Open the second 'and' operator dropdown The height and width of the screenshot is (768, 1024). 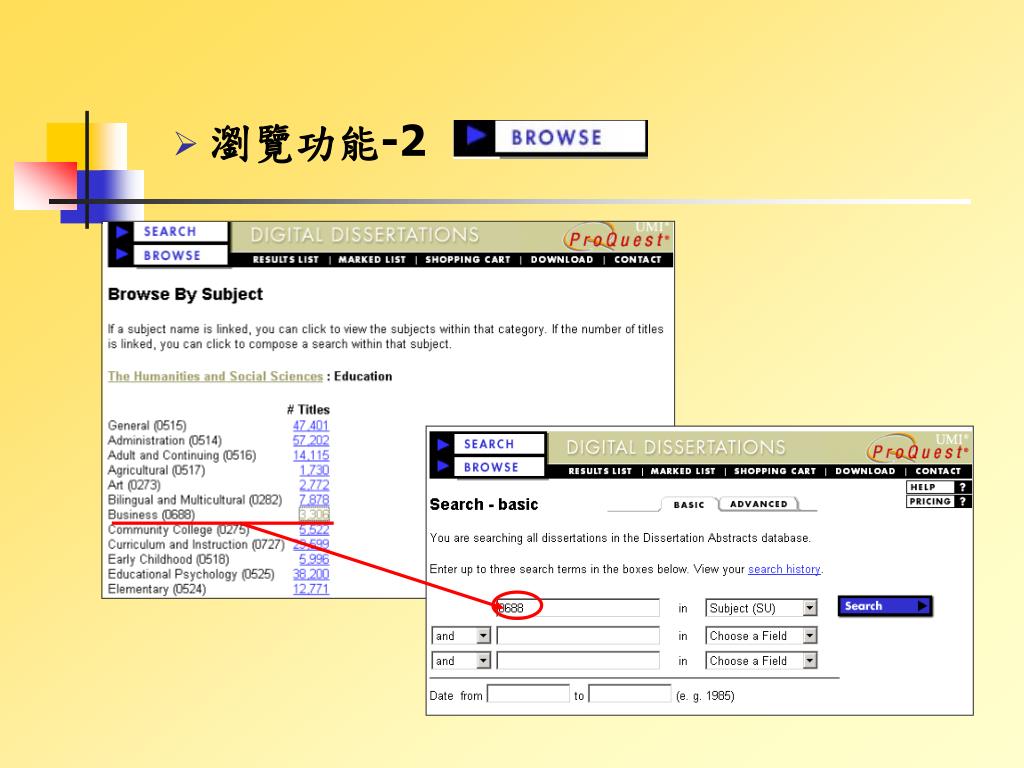point(461,661)
